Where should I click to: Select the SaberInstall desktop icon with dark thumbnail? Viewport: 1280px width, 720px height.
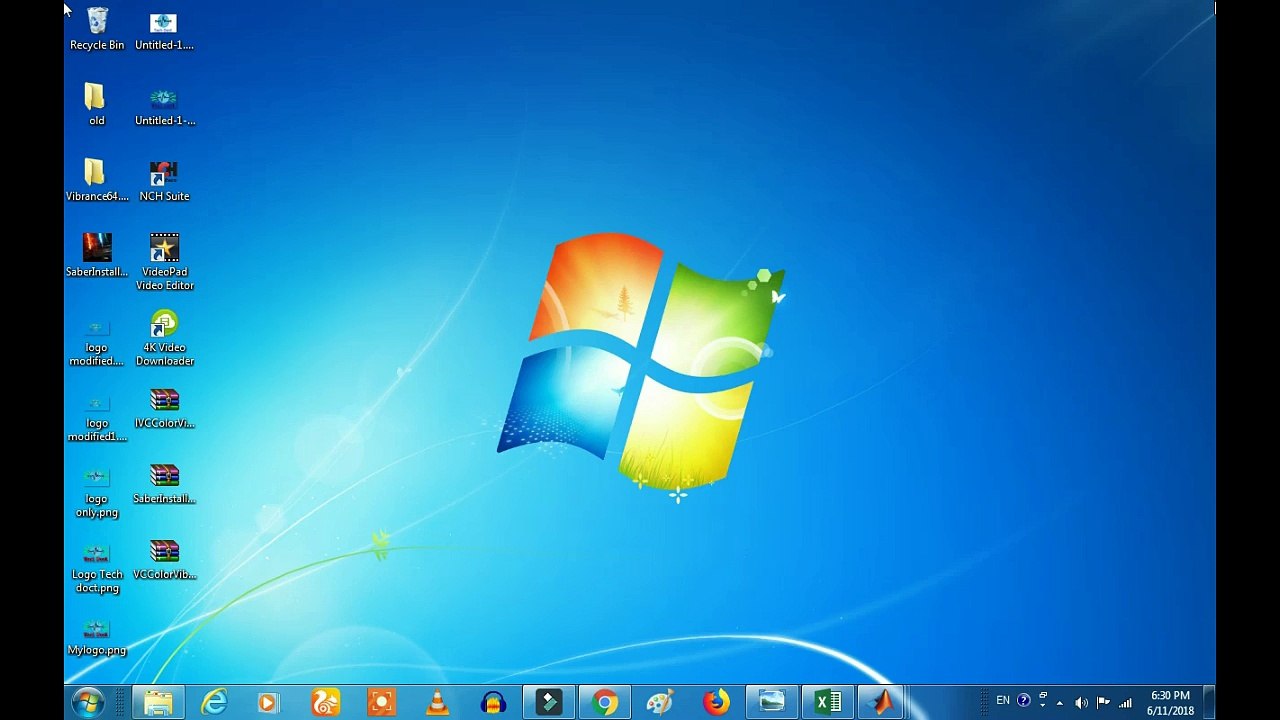coord(97,256)
